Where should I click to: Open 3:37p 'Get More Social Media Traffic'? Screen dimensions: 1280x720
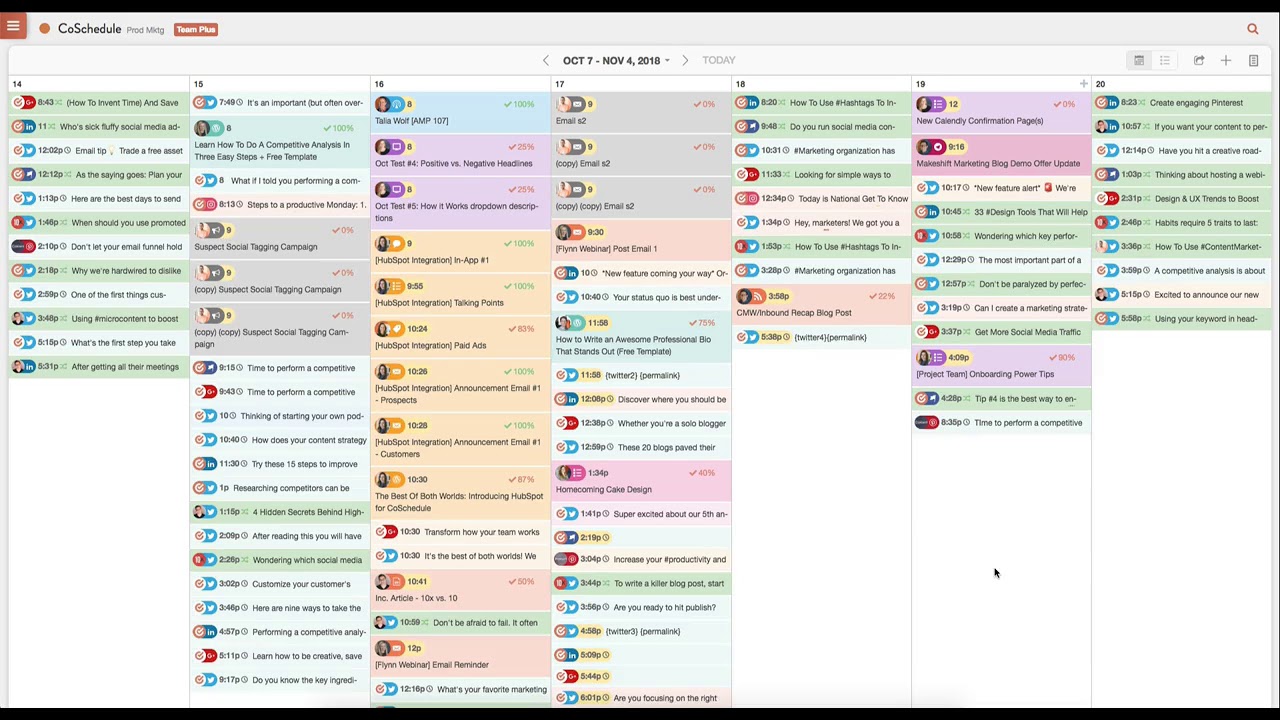(1001, 332)
